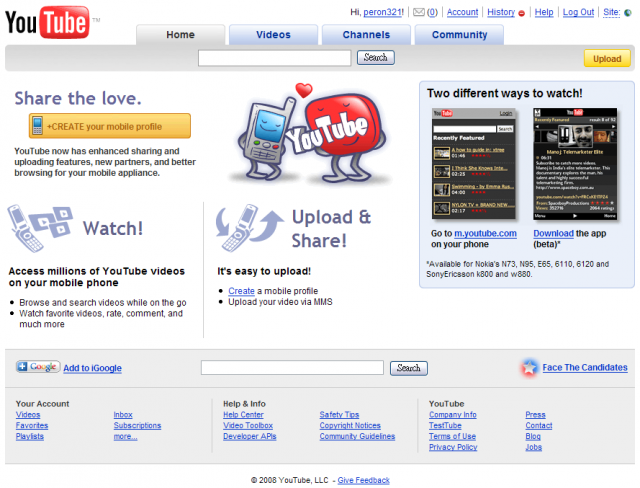Click the yellow Upload button

[x=607, y=58]
